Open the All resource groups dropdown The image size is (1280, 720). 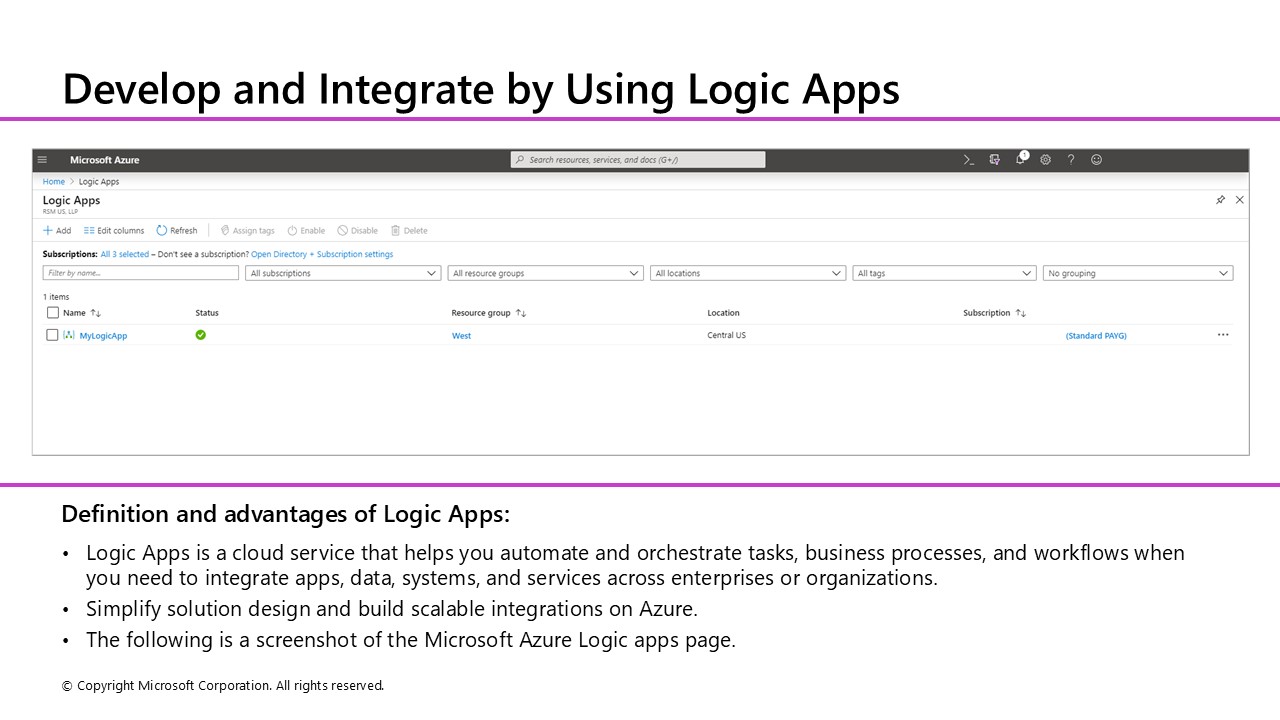pyautogui.click(x=545, y=273)
